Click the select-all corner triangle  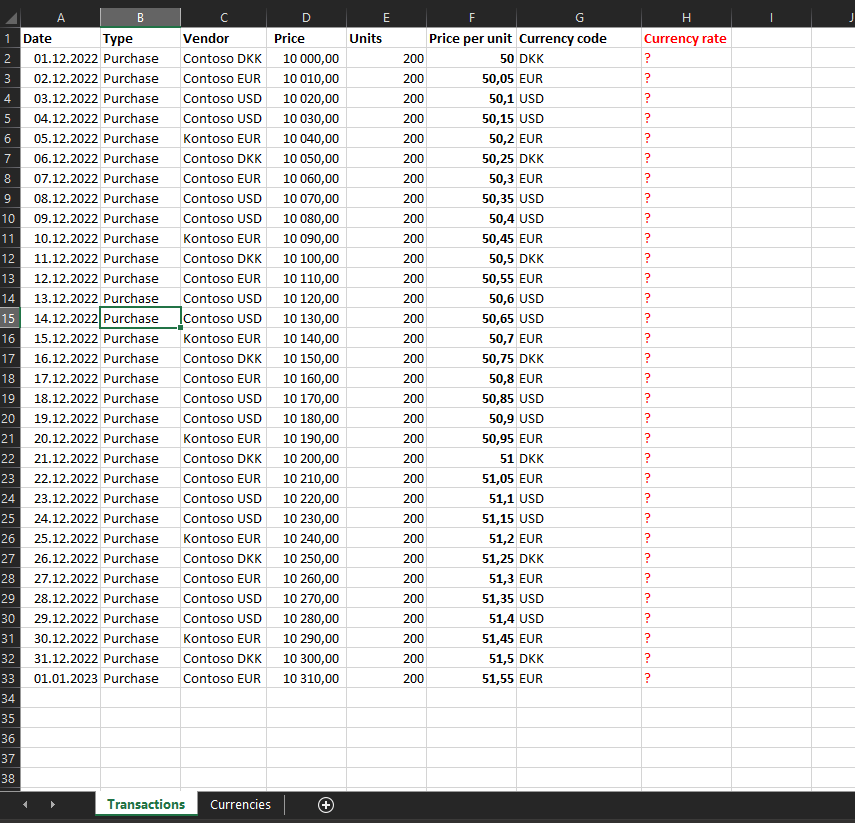10,18
